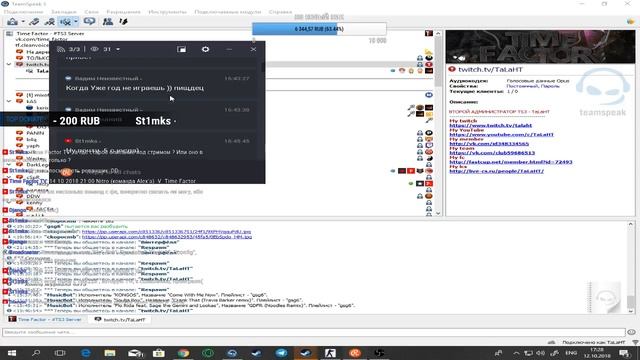This screenshot has height=360, width=640.
Task: Open the viewer count dropdown in the overlay
Action: (x=118, y=49)
